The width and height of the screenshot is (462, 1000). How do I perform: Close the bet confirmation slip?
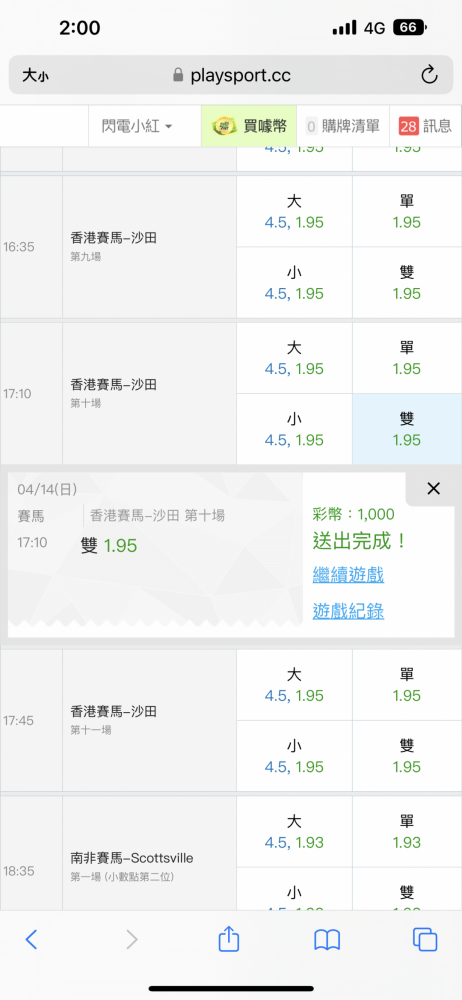pos(433,489)
